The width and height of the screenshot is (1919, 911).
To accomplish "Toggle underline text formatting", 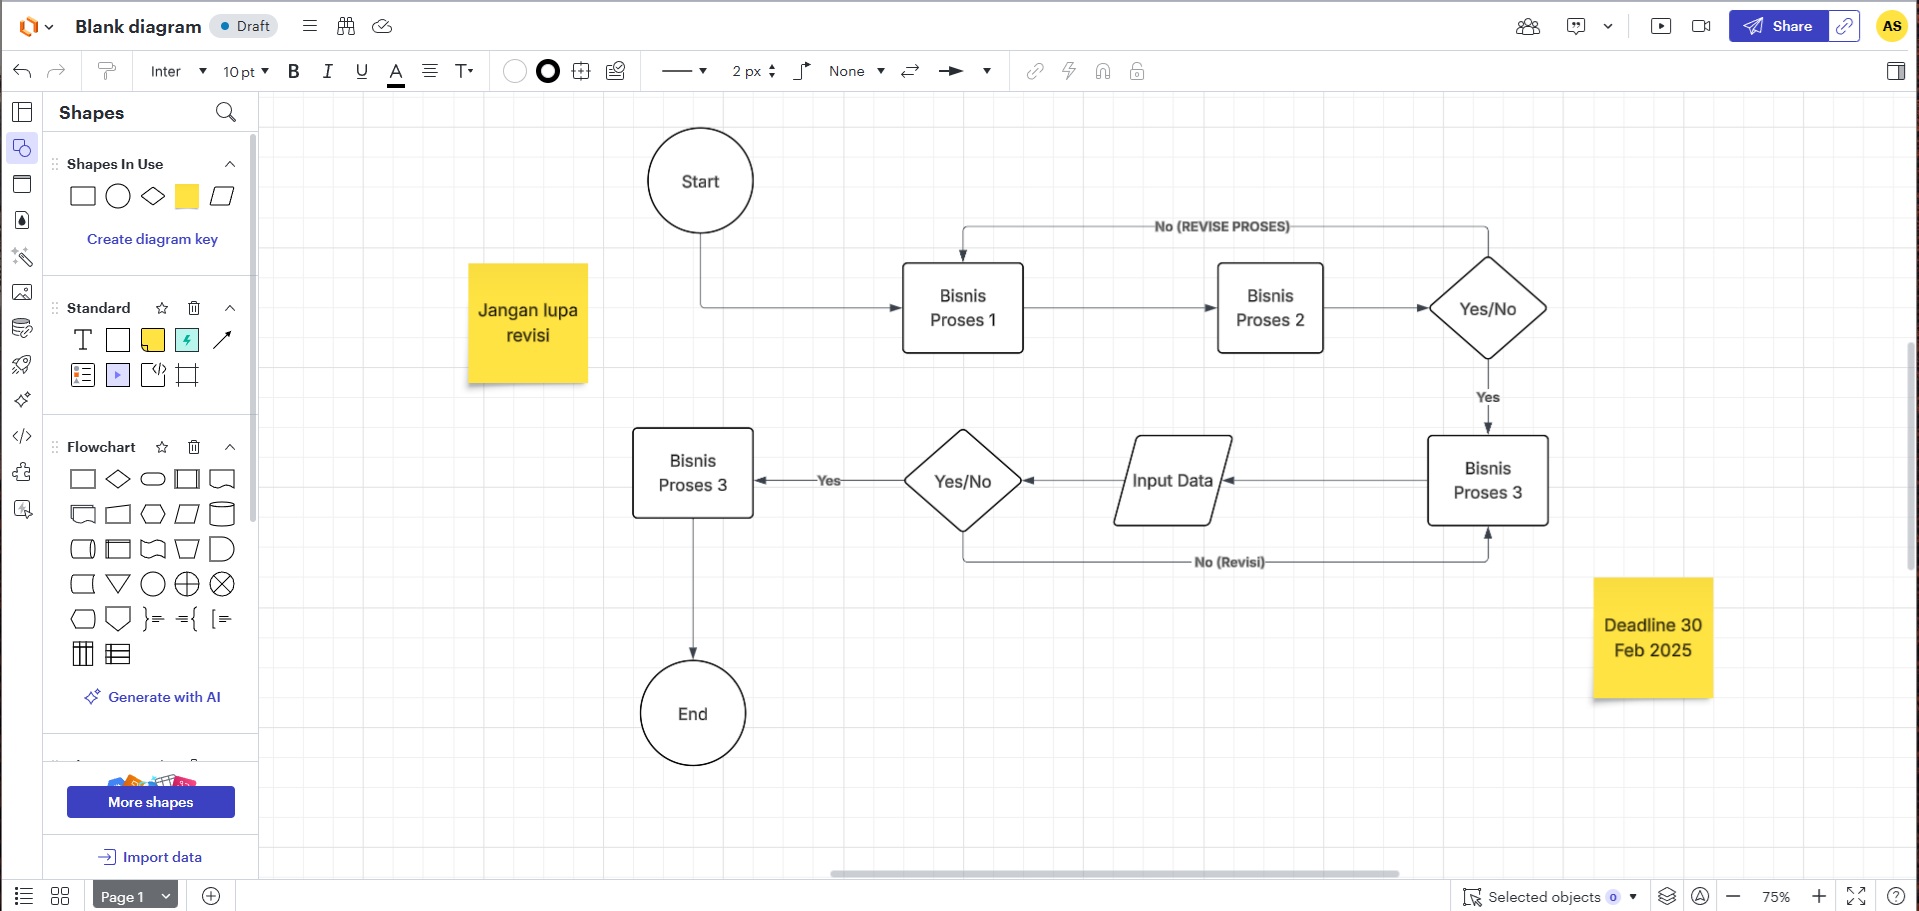I will [361, 71].
